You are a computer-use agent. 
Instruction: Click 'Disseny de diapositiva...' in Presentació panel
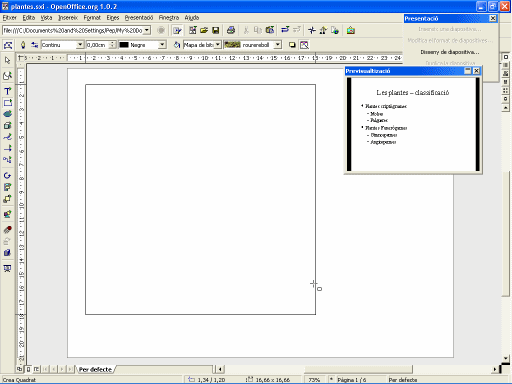450,52
